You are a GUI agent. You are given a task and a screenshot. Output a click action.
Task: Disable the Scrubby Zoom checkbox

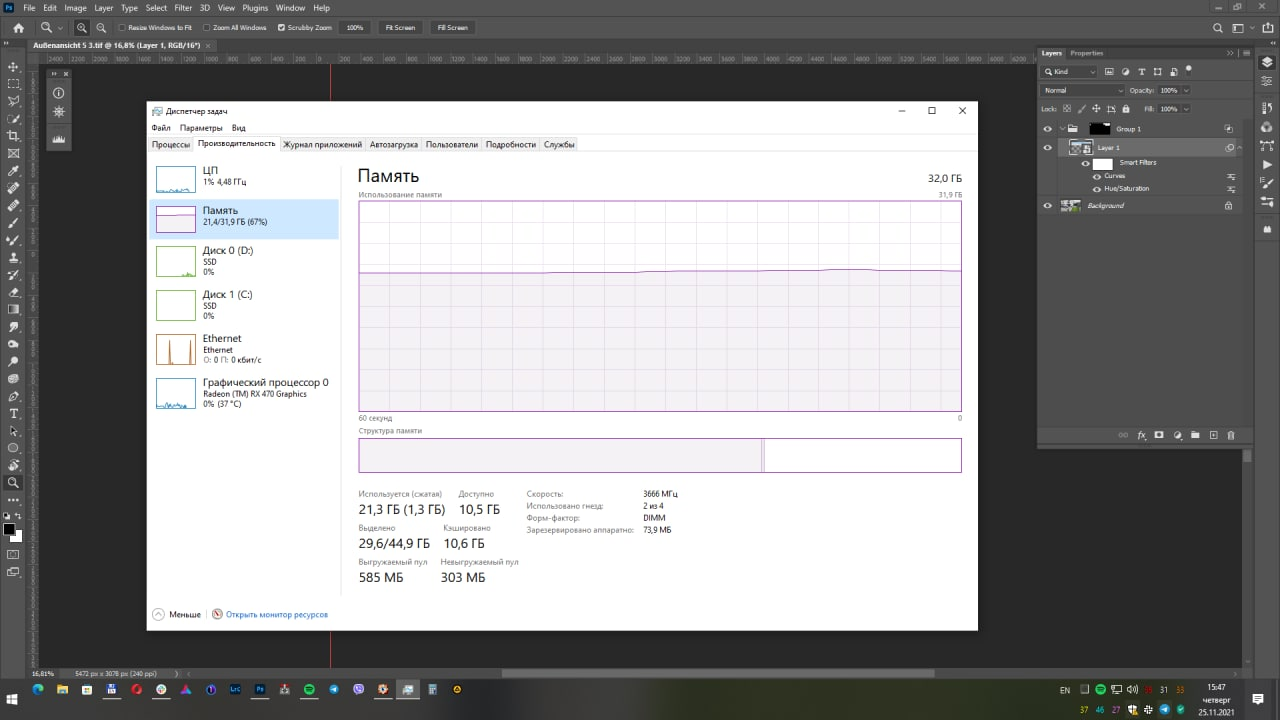coord(280,28)
